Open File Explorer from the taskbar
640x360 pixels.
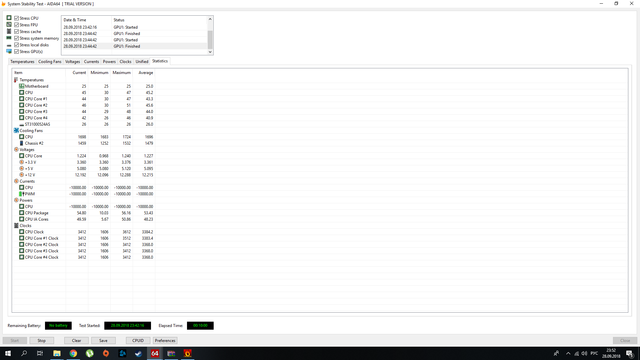tap(57, 353)
